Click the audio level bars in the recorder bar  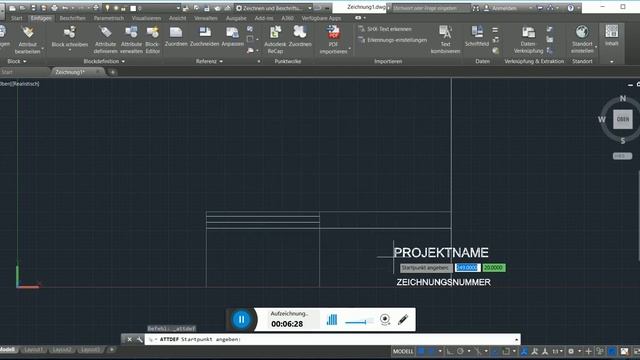(x=332, y=319)
